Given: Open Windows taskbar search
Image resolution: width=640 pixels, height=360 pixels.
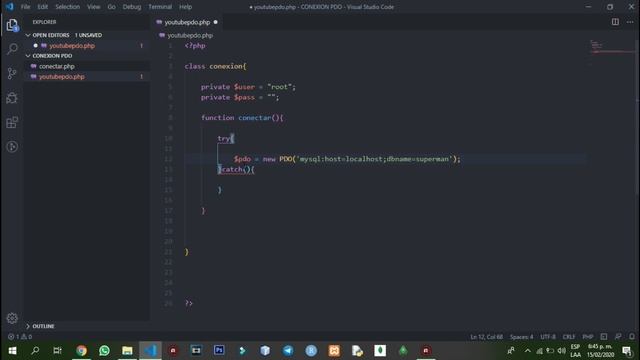Looking at the screenshot, I should tap(35, 351).
